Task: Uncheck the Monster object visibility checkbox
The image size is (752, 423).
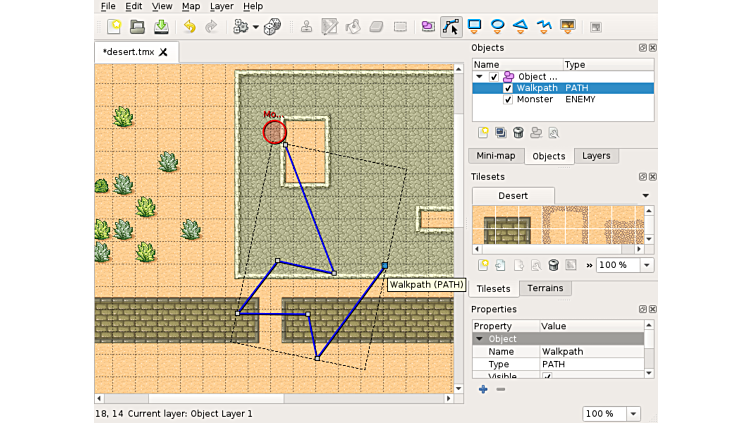Action: pyautogui.click(x=508, y=100)
